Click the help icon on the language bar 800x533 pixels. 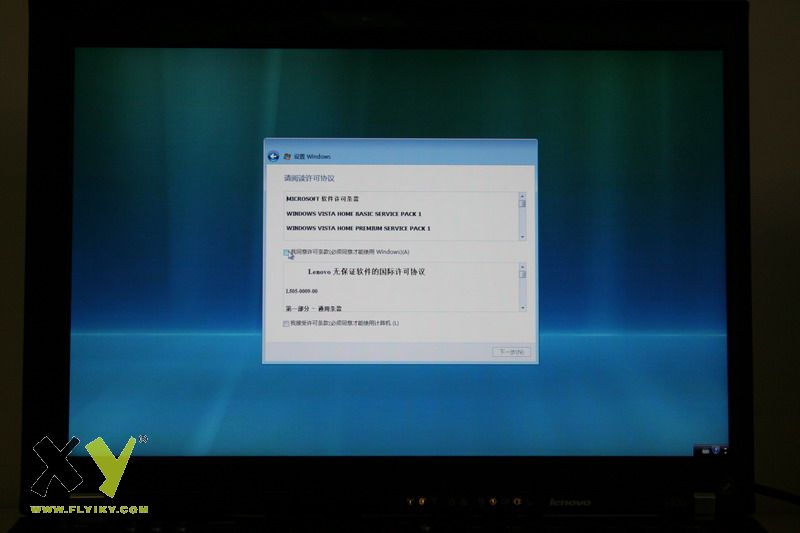coord(716,450)
